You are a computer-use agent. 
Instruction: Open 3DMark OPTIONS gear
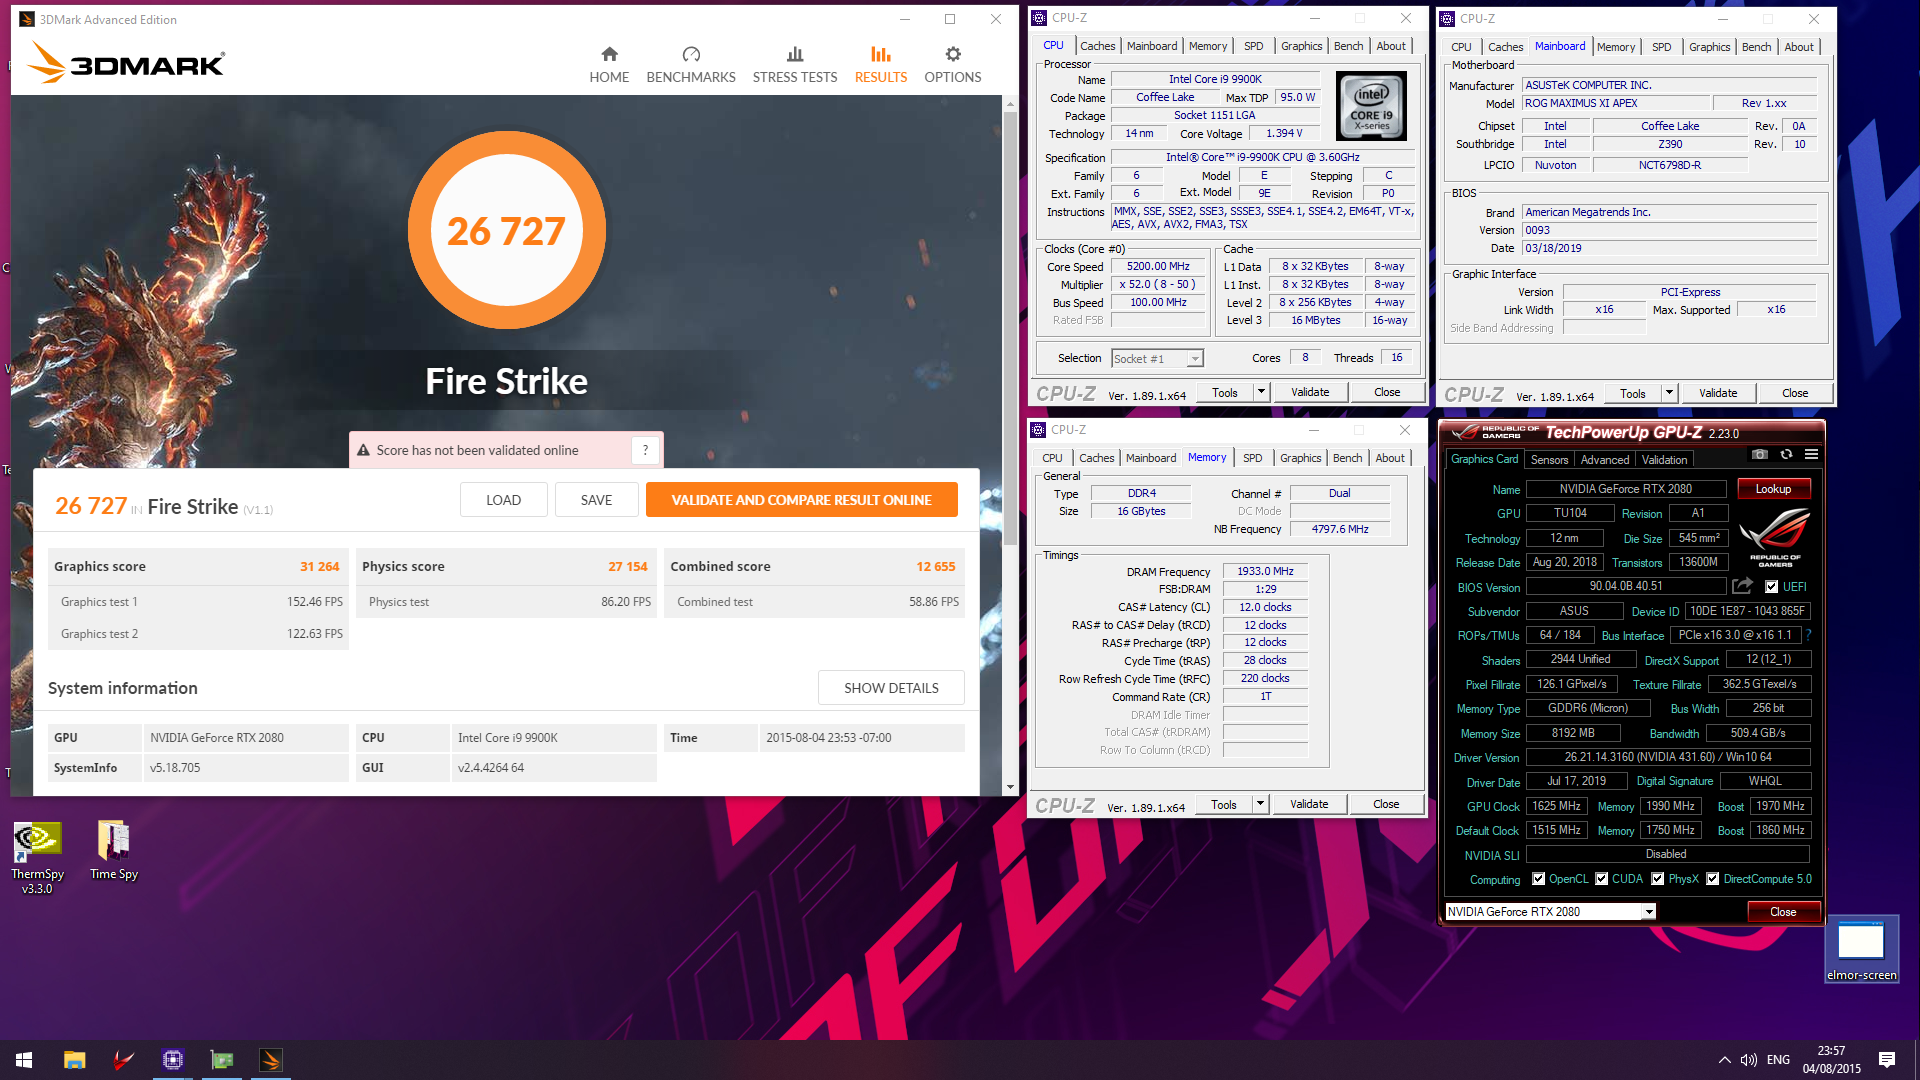click(953, 65)
